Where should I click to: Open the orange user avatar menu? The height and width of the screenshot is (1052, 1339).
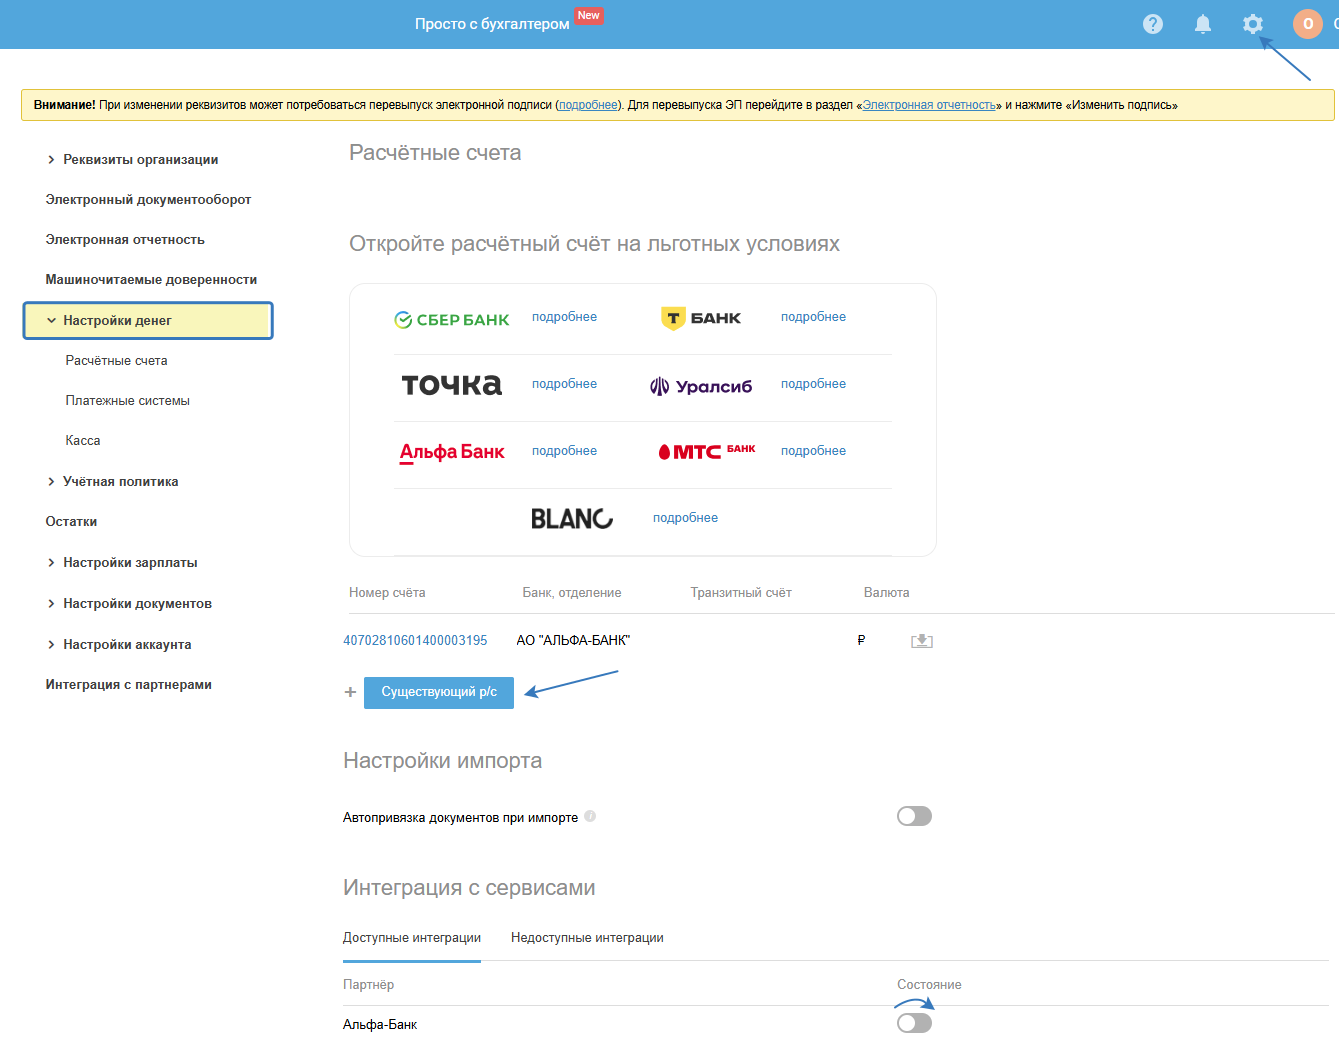[x=1308, y=24]
